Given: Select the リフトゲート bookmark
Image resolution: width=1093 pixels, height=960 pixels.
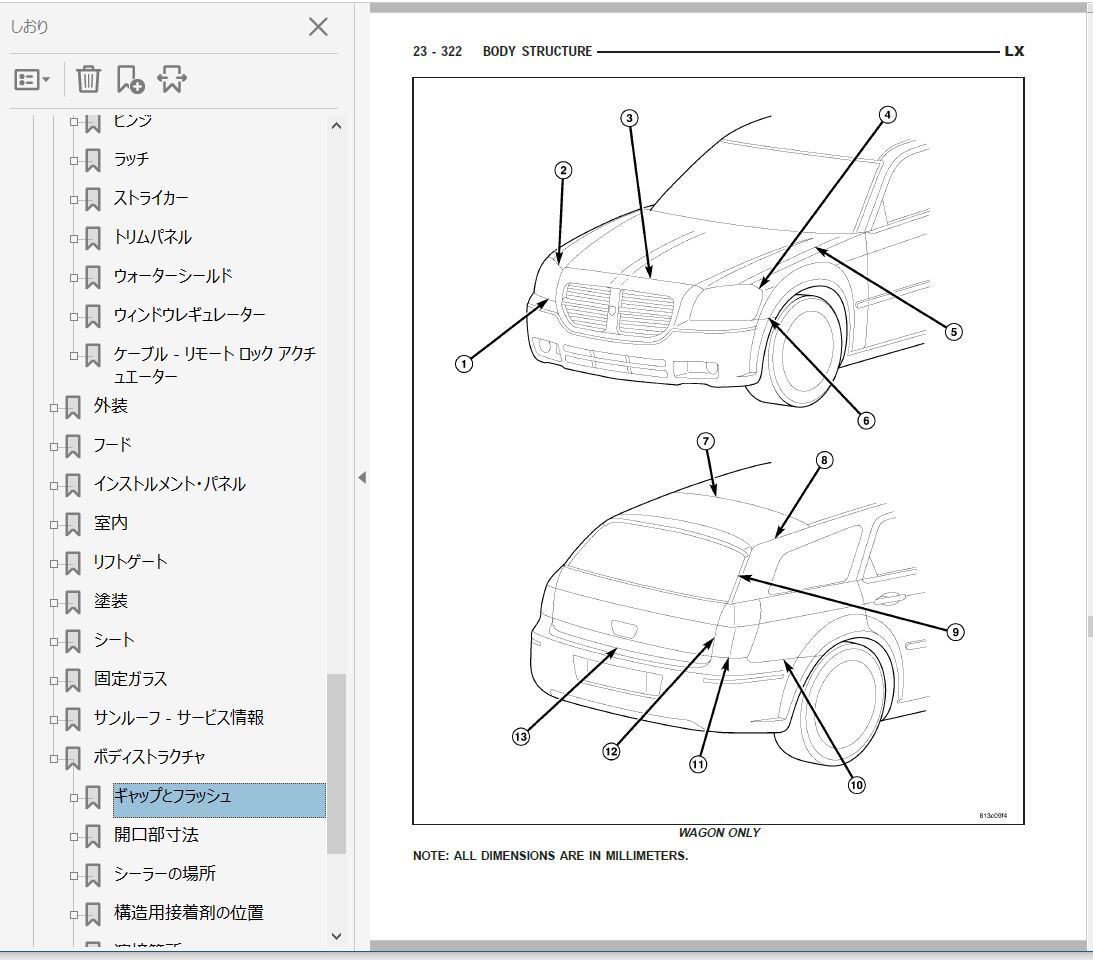Looking at the screenshot, I should pyautogui.click(x=130, y=562).
